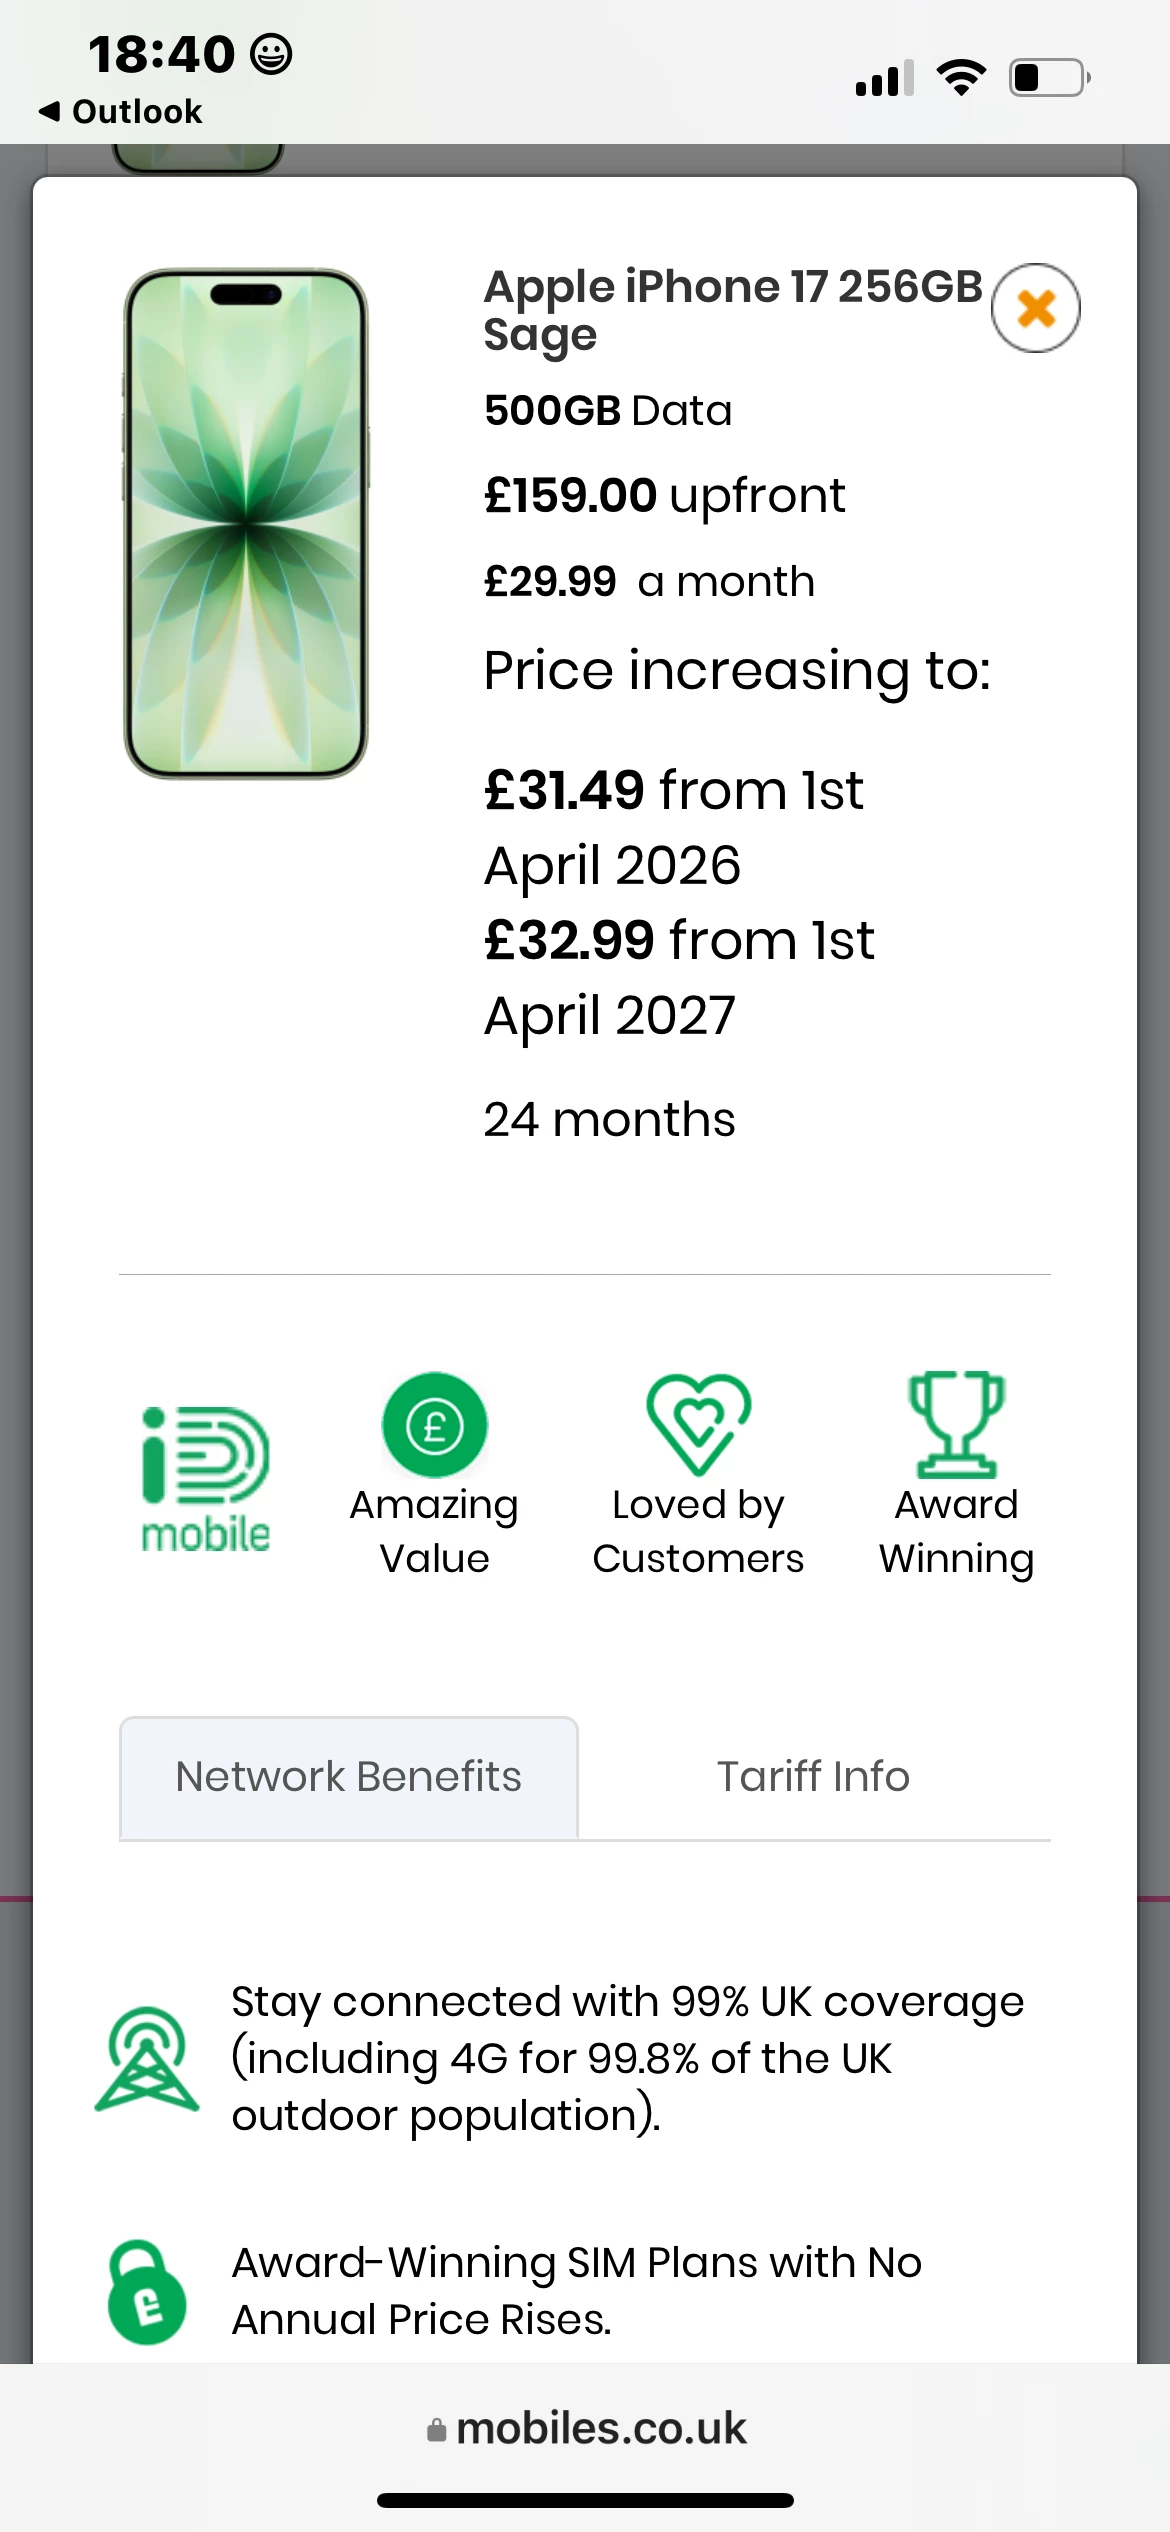The height and width of the screenshot is (2532, 1170).
Task: Tap the pound padlock price-lock icon
Action: click(x=147, y=2292)
